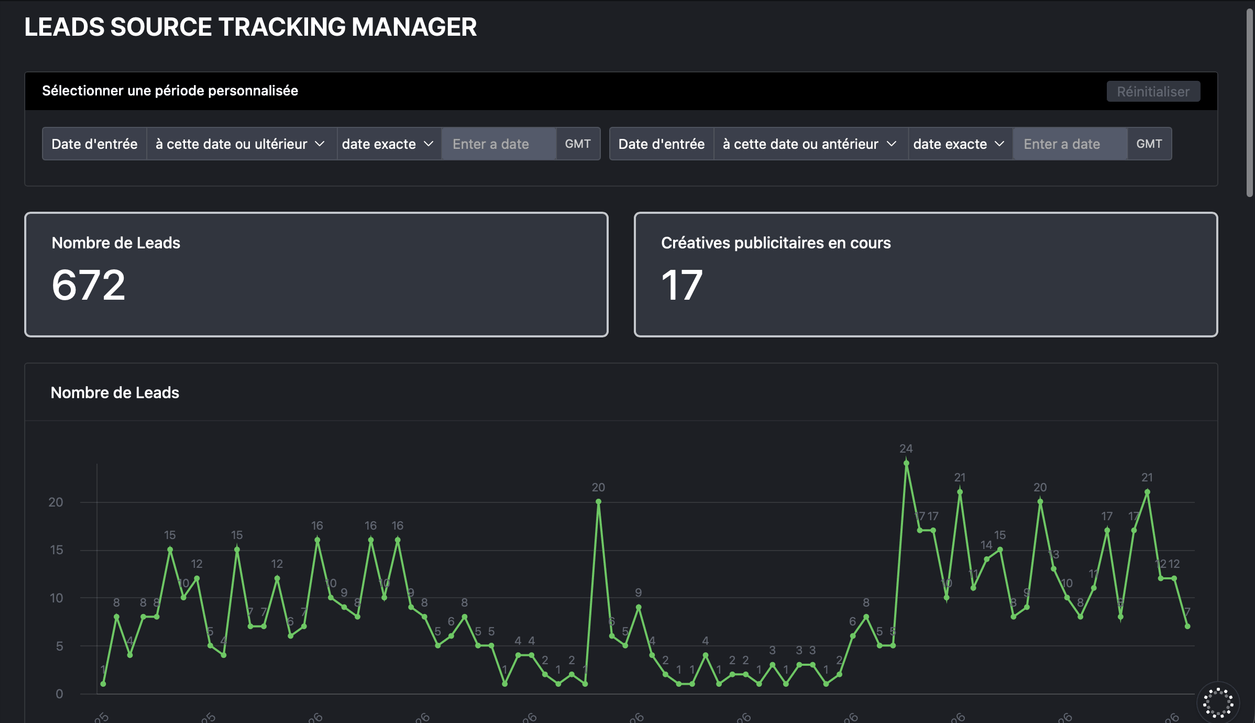Click the y-axis label 10
Viewport: 1255px width, 723px height.
[56, 598]
